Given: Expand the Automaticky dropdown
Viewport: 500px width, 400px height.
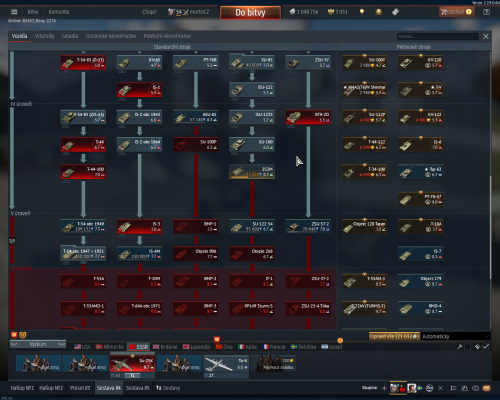Looking at the screenshot, I should [x=456, y=336].
